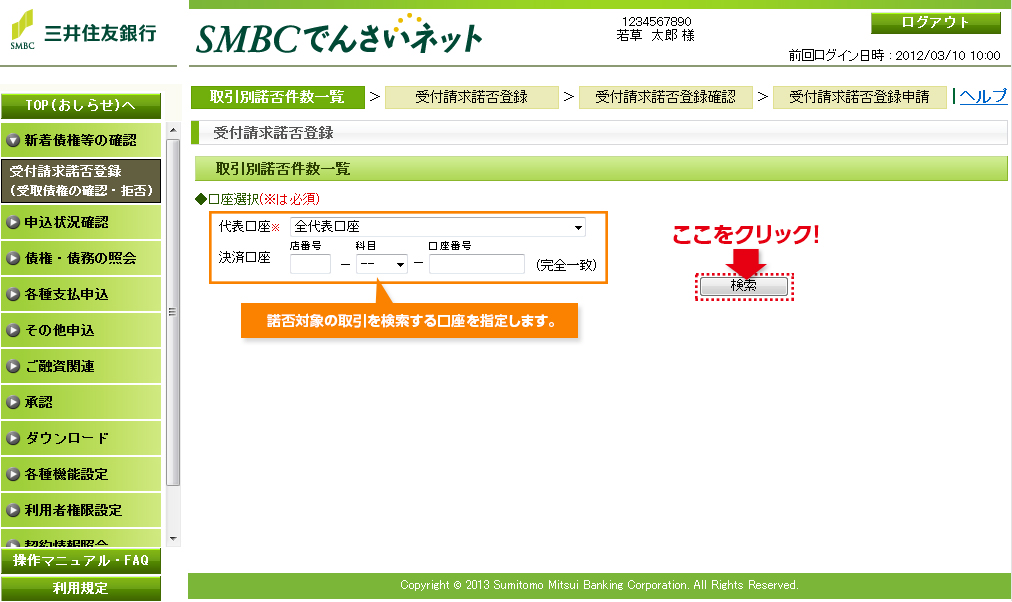Click the 取引別諾否件数一覧 section heading
This screenshot has width=1012, height=602.
[x=283, y=169]
